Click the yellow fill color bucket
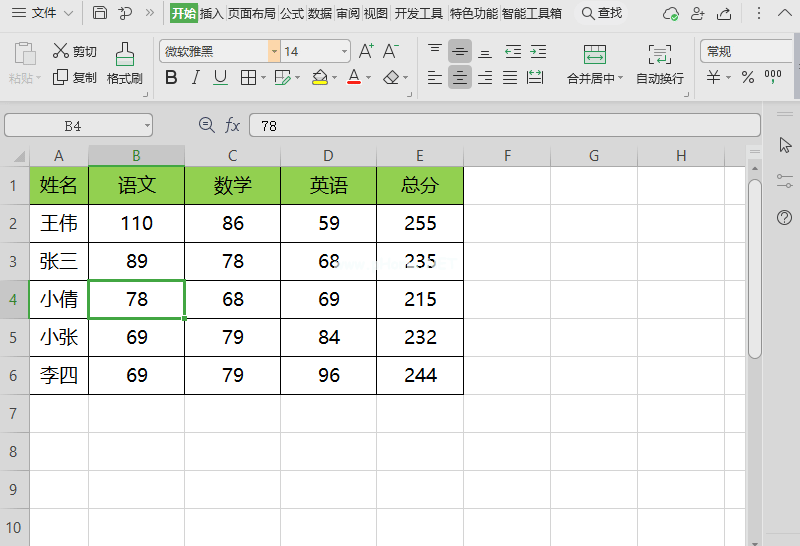This screenshot has width=800, height=546. pos(320,78)
